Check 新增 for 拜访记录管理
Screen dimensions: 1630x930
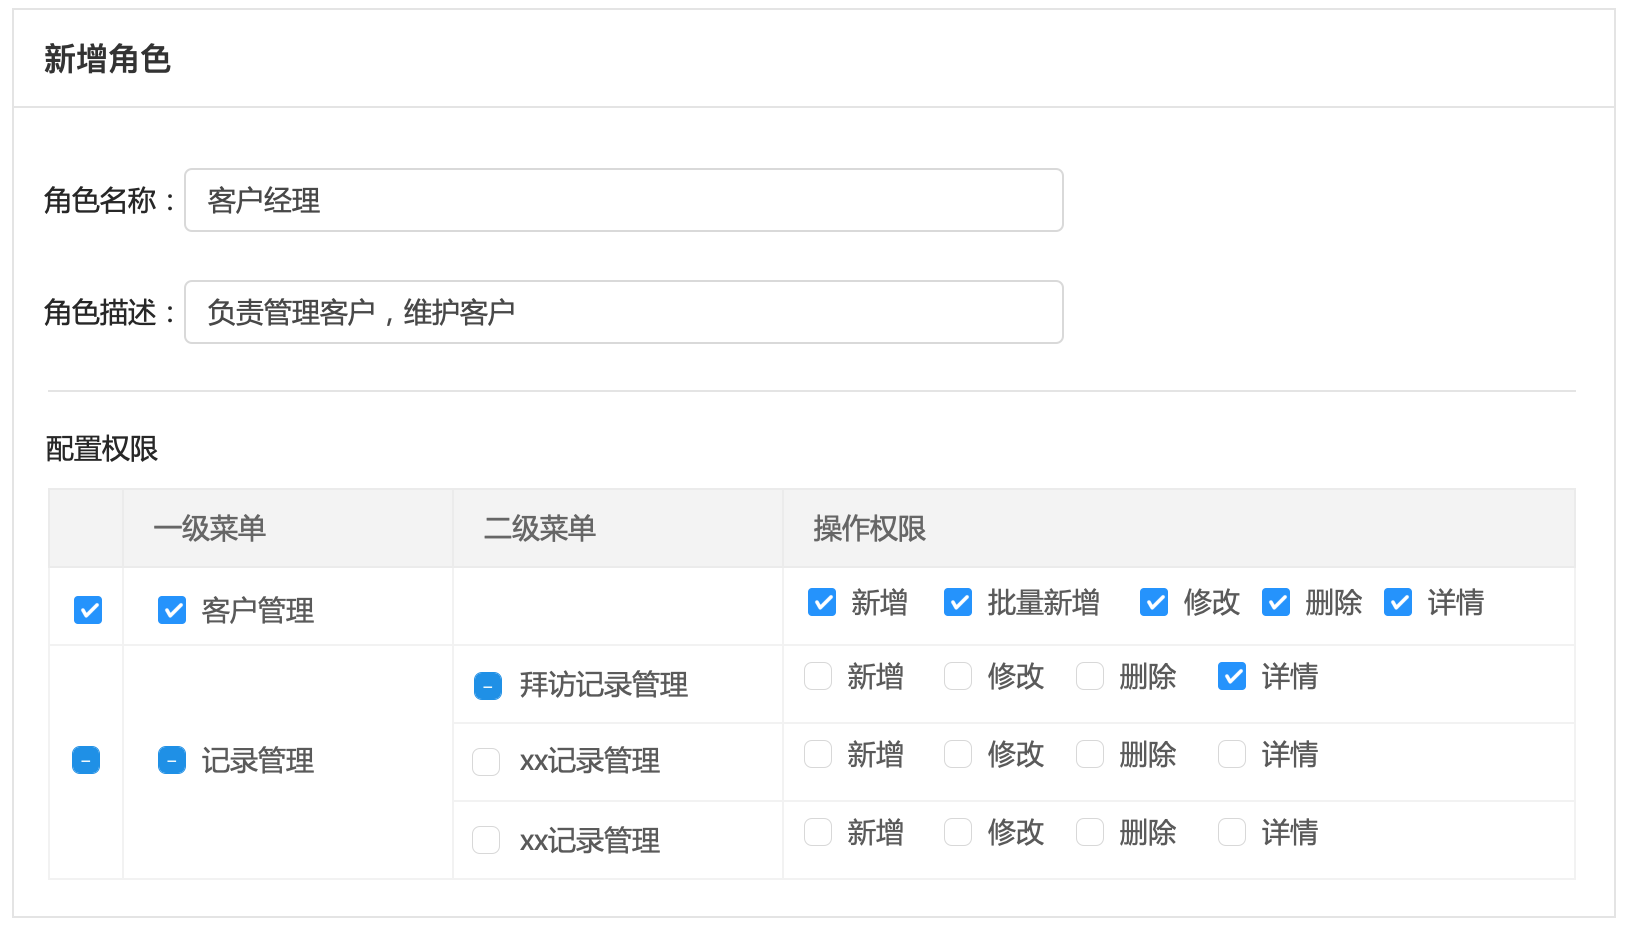[818, 676]
